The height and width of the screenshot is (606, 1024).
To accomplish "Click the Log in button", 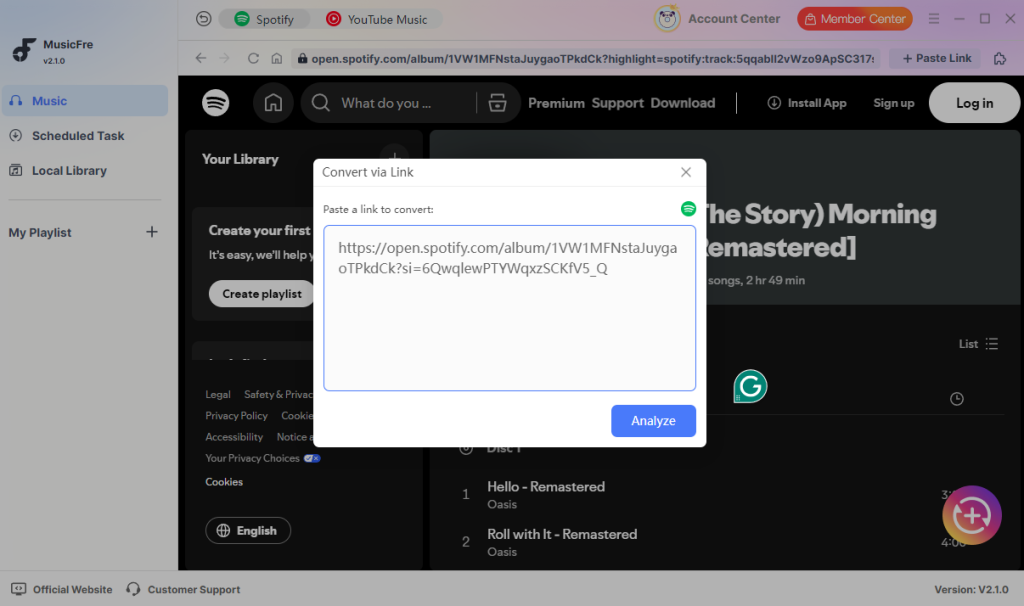I will click(974, 103).
